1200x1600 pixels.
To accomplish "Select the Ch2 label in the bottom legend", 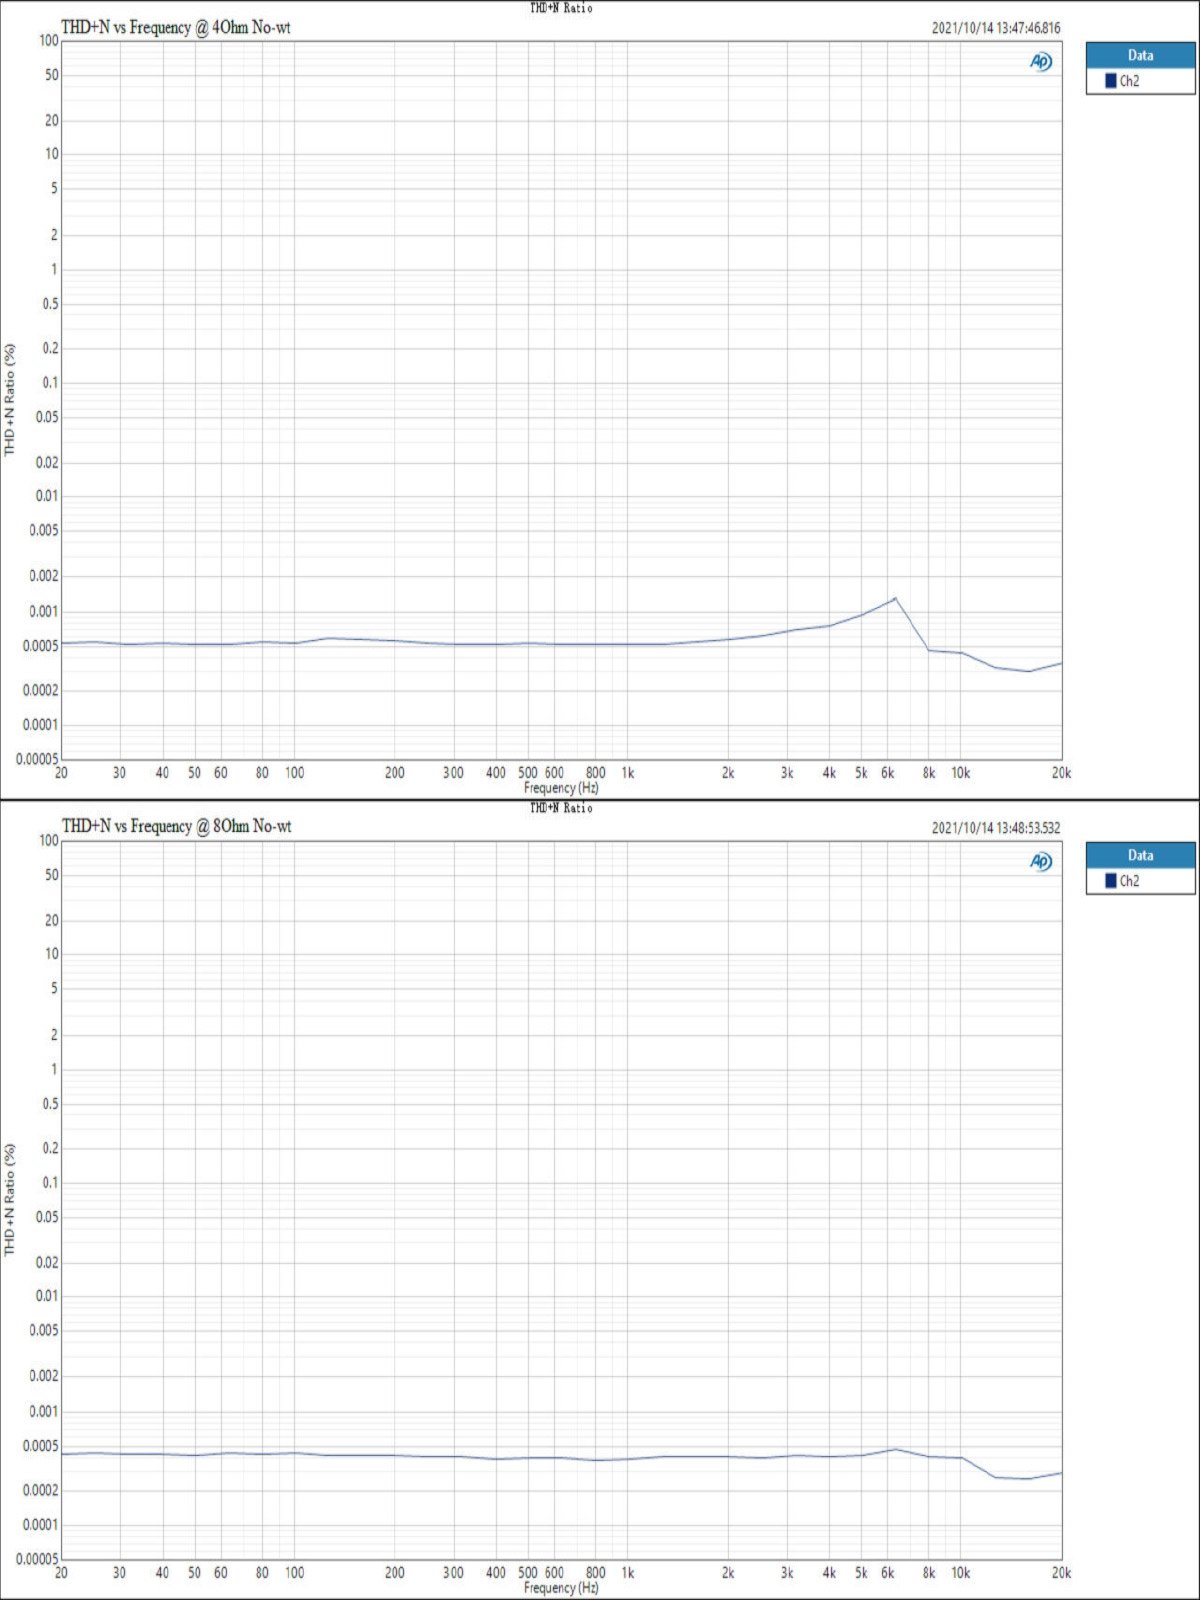I will pyautogui.click(x=1129, y=881).
